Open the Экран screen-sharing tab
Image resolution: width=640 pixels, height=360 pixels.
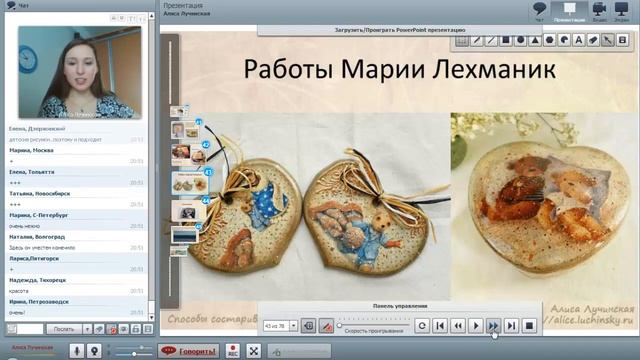[x=622, y=11]
